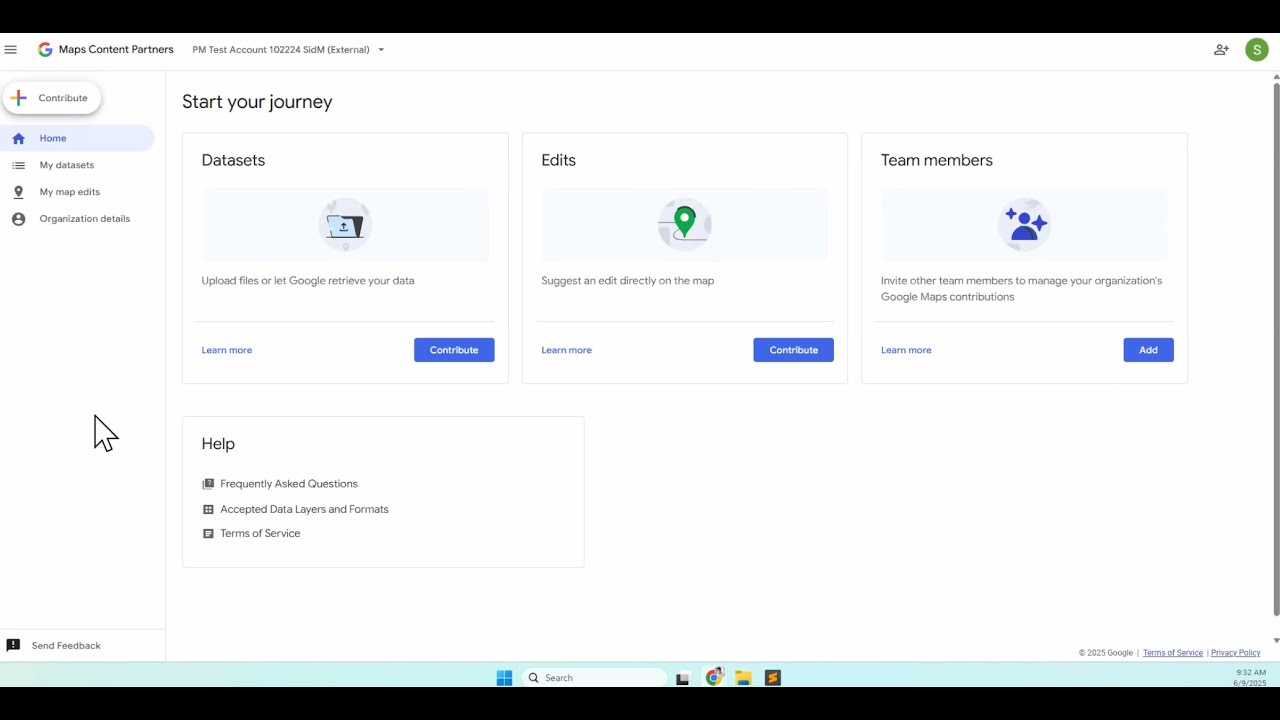Open the hamburger main menu

pyautogui.click(x=11, y=50)
